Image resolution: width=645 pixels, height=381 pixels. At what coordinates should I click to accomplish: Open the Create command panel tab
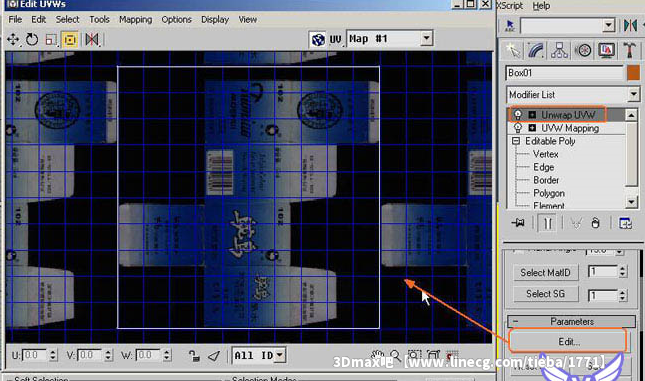point(513,50)
